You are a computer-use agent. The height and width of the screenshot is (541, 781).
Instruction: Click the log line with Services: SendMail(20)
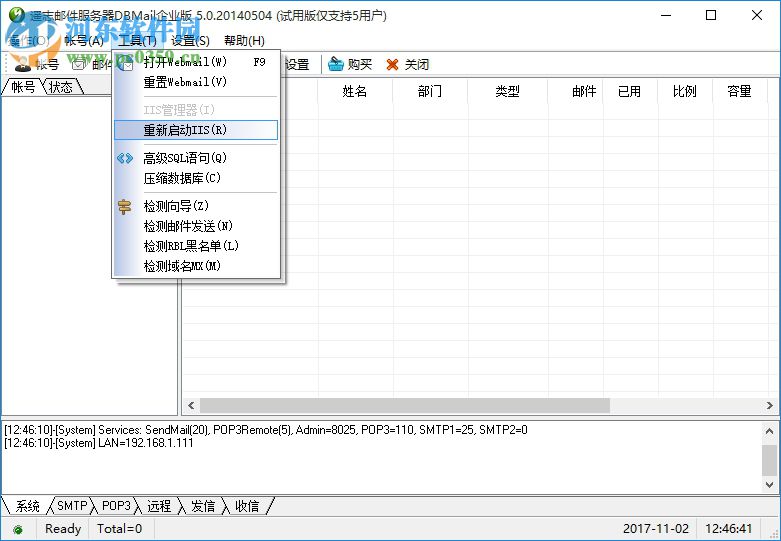point(266,430)
